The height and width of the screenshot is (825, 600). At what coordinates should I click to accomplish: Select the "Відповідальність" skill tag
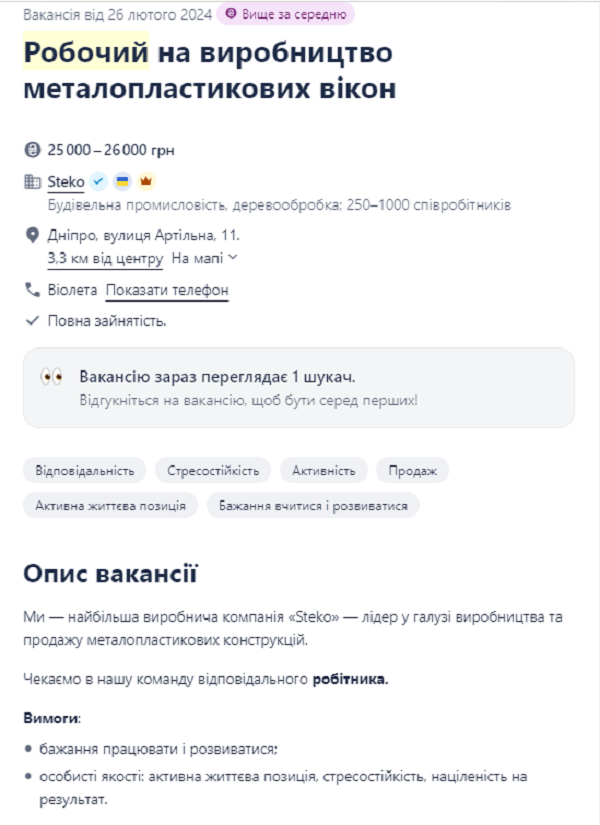pos(84,470)
